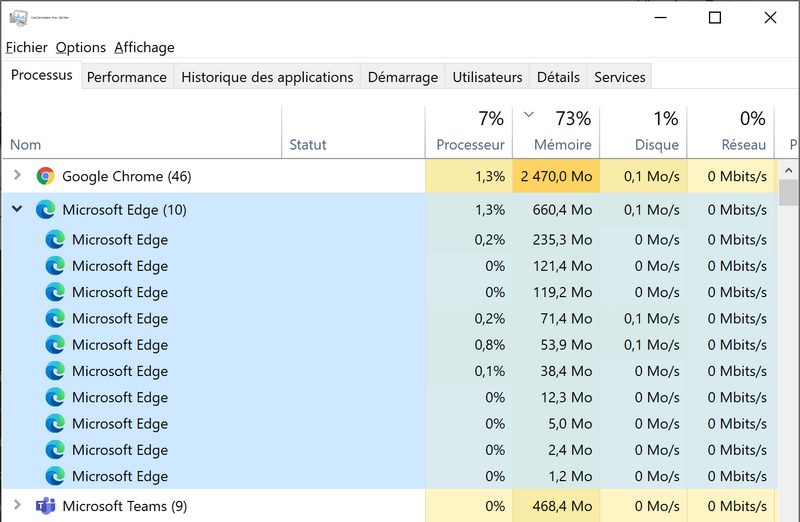
Task: Click the Google Chrome icon in process list
Action: click(x=45, y=176)
